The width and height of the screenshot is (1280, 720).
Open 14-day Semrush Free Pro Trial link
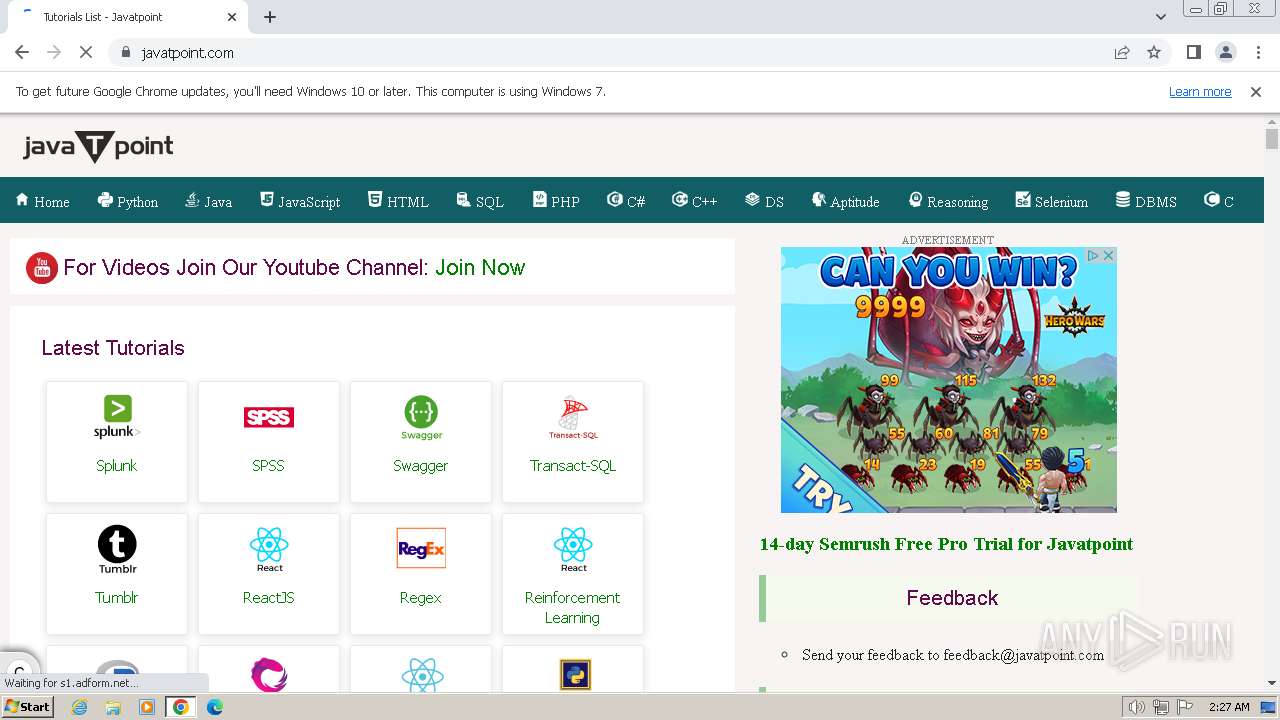pos(946,544)
